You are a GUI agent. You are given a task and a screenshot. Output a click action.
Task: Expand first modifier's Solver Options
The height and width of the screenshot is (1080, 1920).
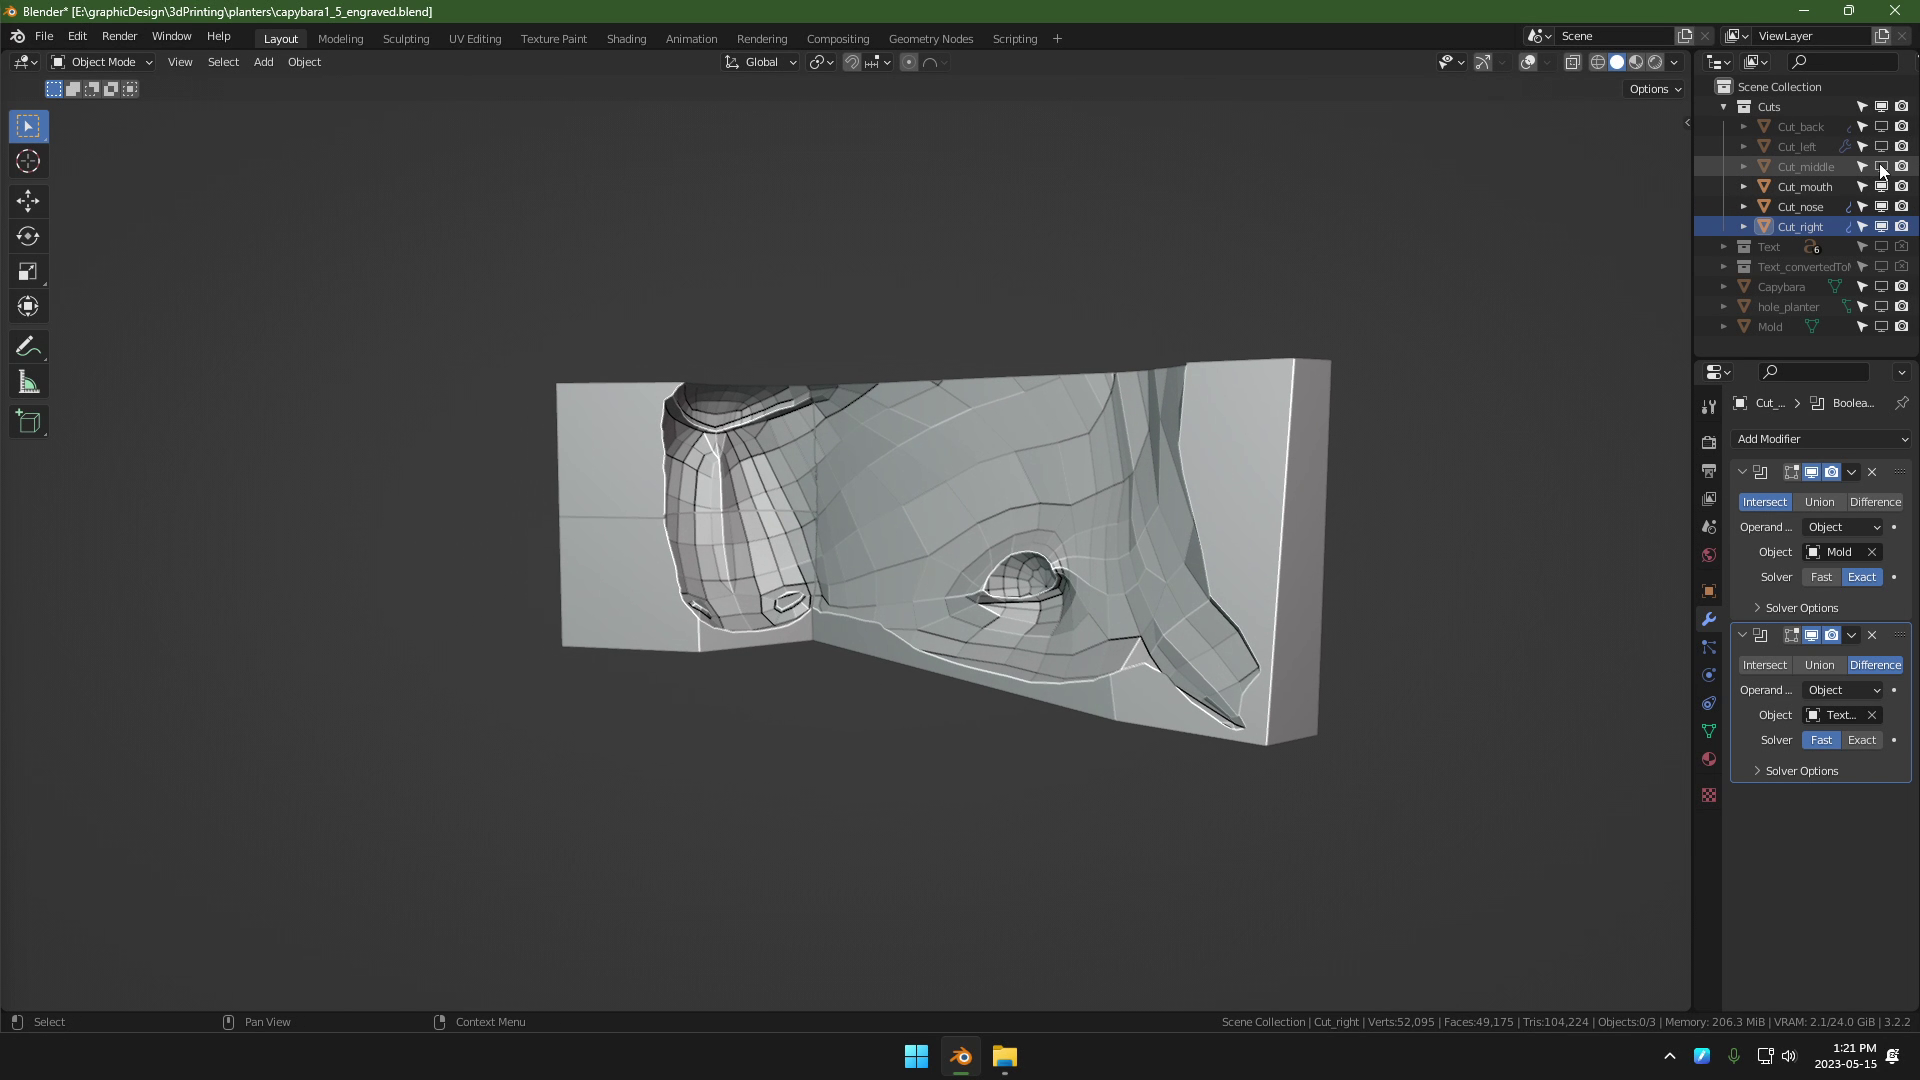(x=1795, y=608)
